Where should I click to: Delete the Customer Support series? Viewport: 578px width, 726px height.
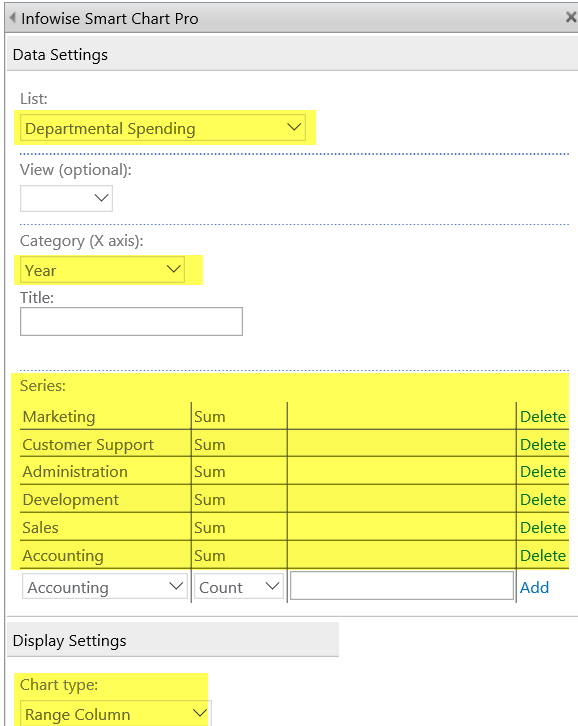click(543, 444)
